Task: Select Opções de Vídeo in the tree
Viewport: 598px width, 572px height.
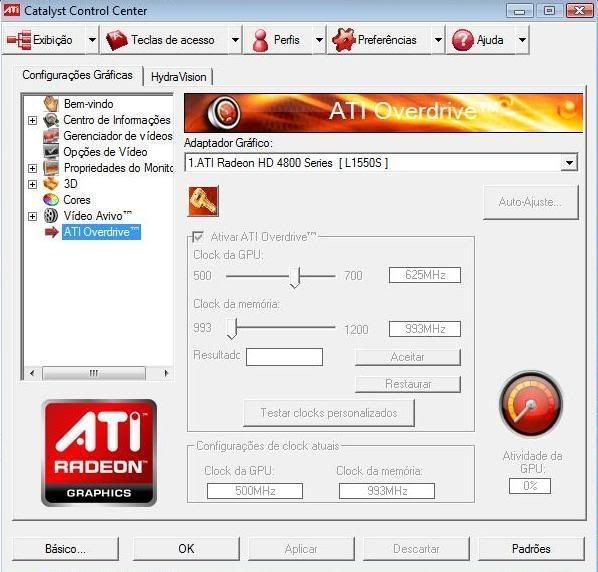Action: pos(105,152)
